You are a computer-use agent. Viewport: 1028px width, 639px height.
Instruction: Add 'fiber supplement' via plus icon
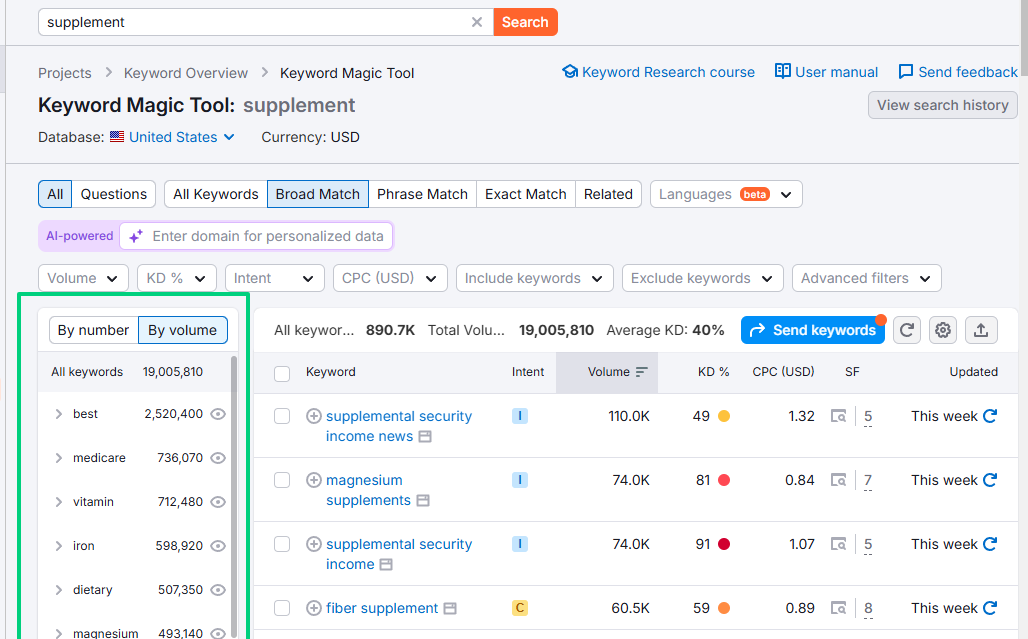point(313,608)
